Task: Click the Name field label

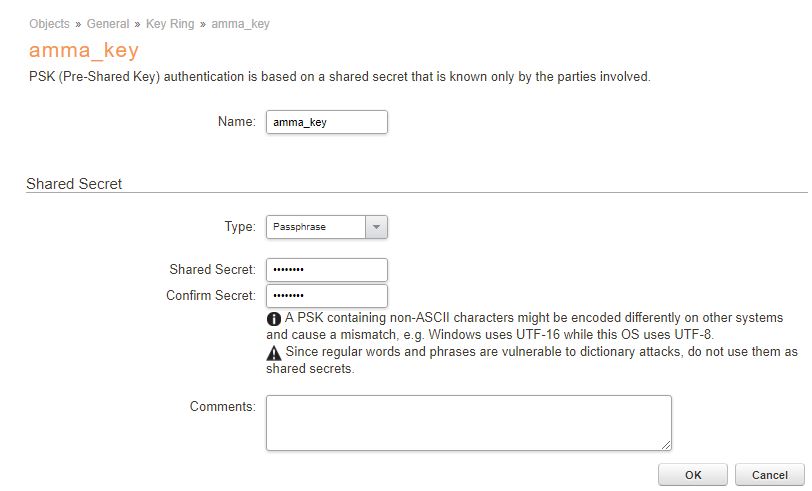Action: click(x=237, y=122)
